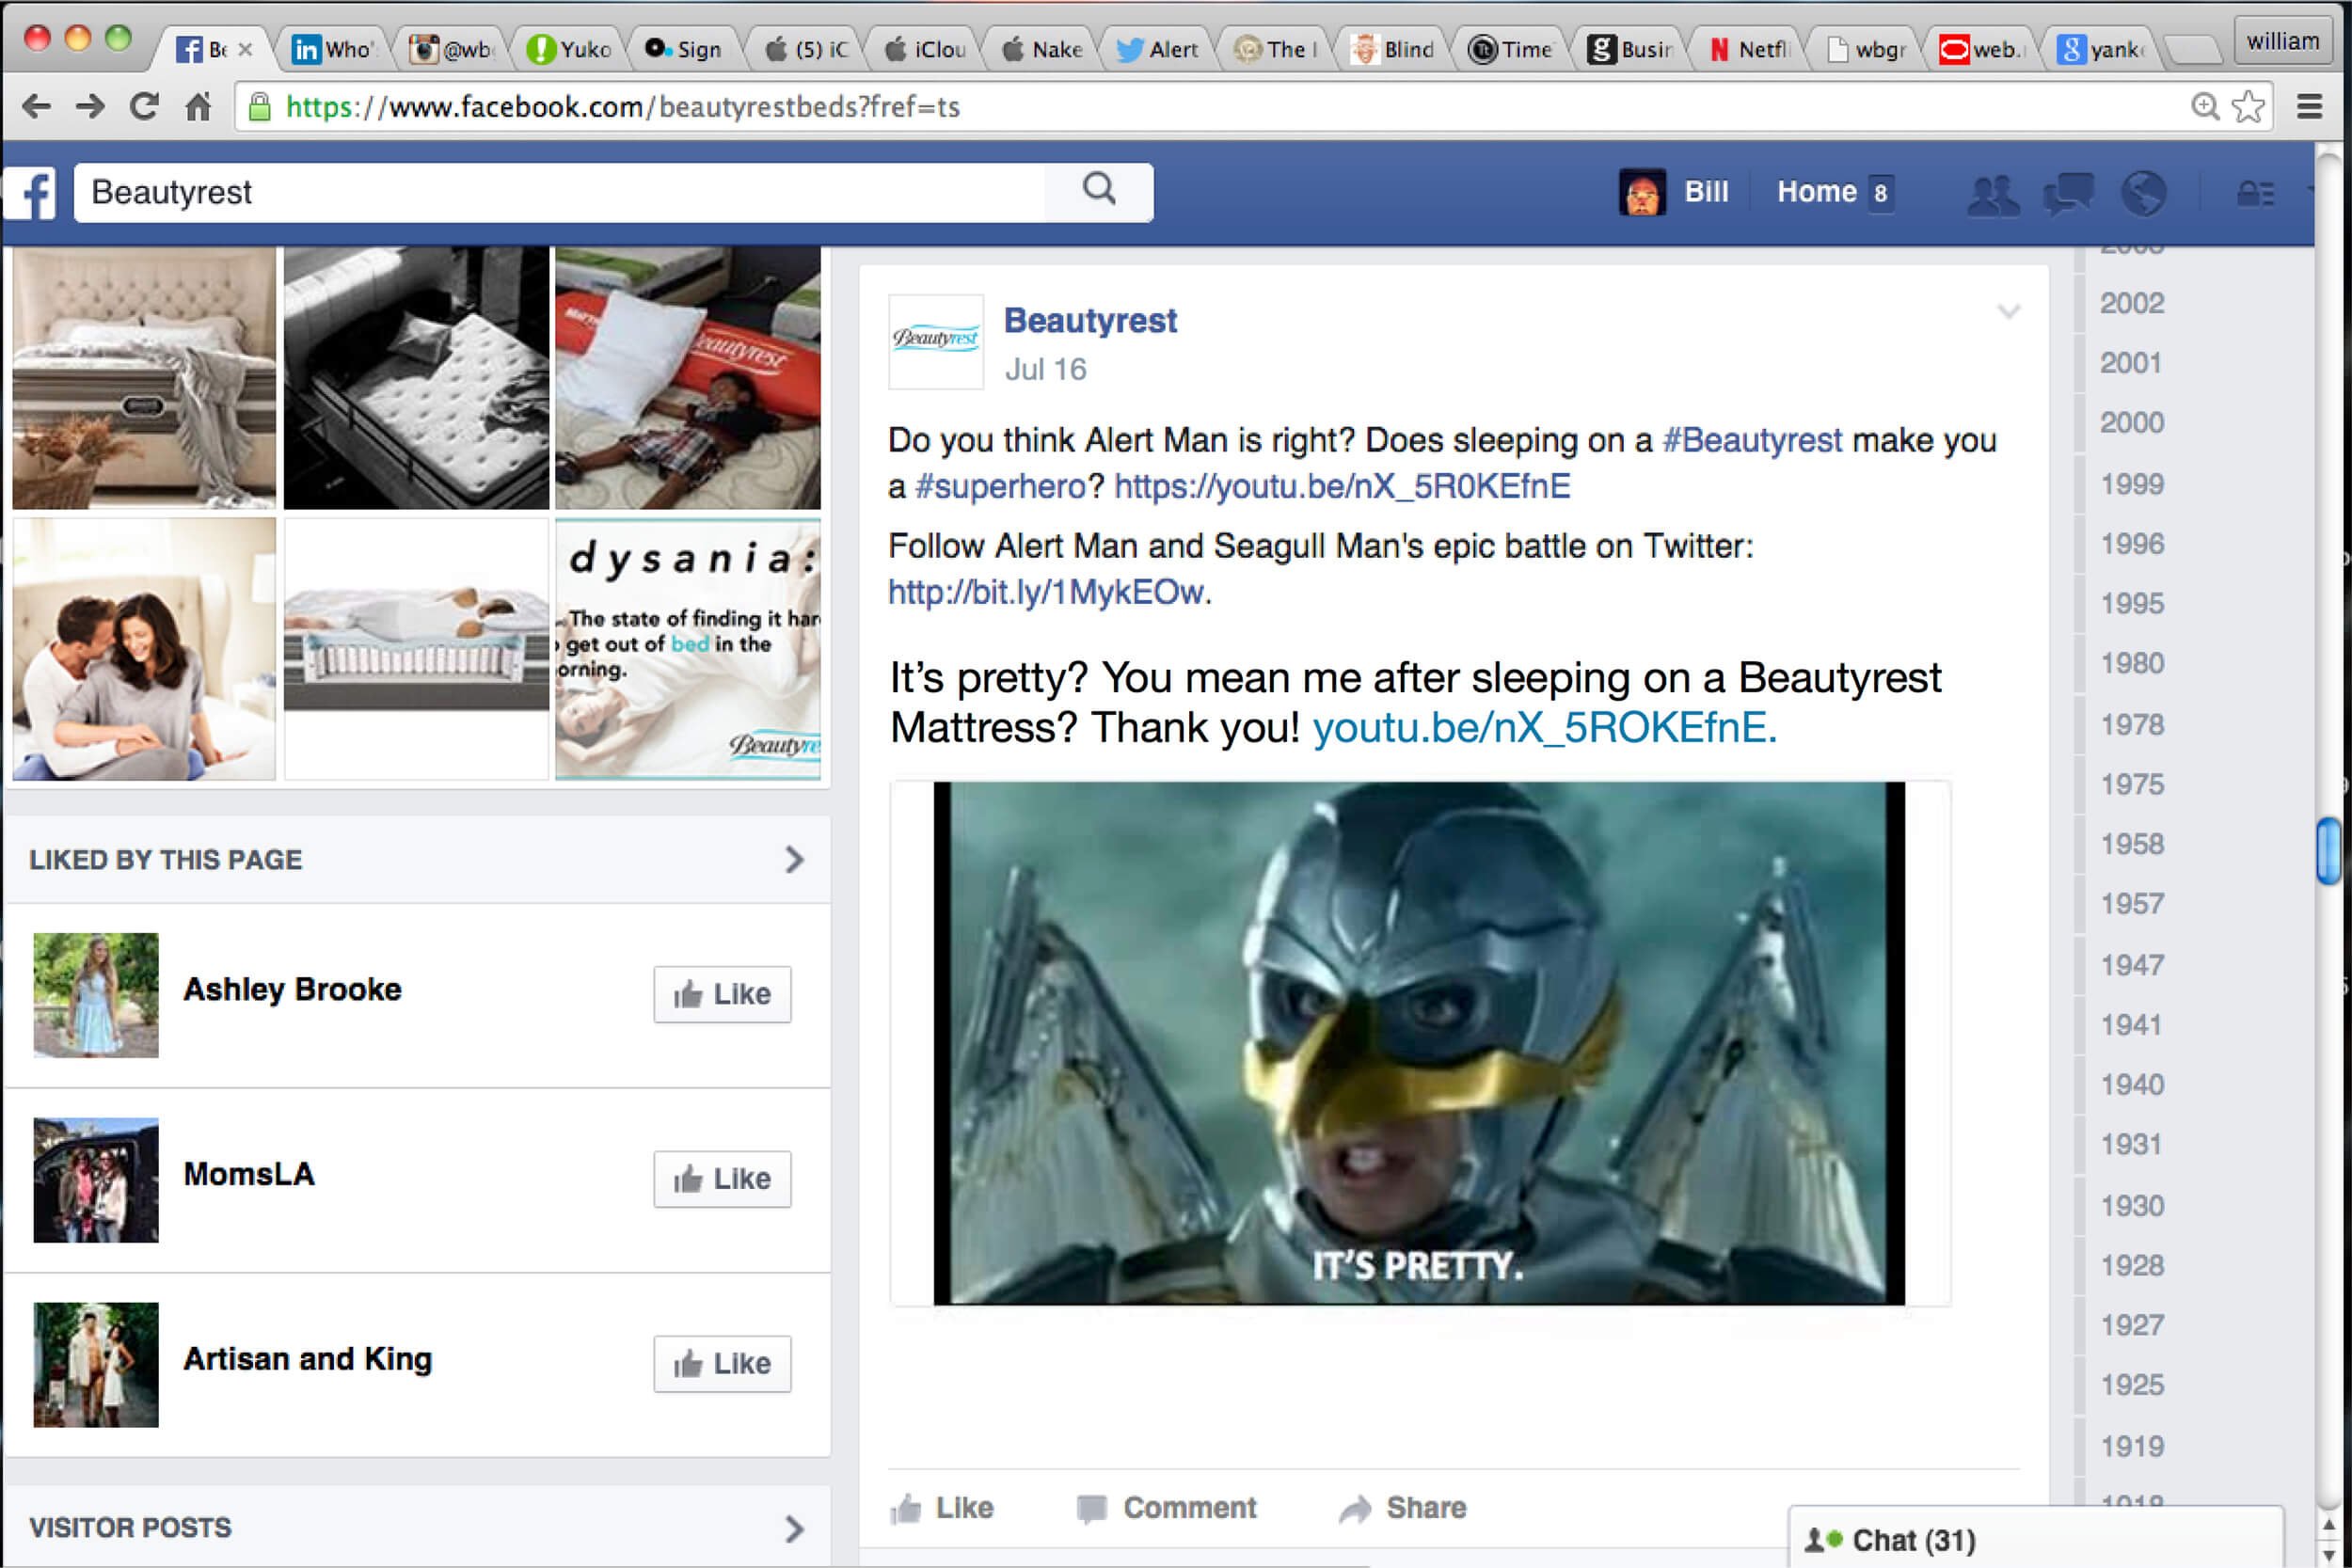Image resolution: width=2352 pixels, height=1568 pixels.
Task: Click the #superhero hashtag
Action: [1001, 486]
